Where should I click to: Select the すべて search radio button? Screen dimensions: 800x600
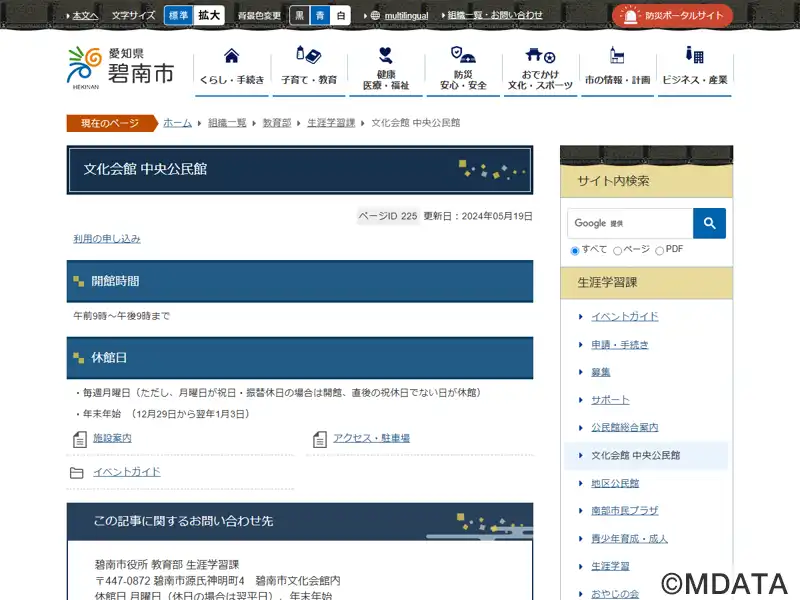575,250
